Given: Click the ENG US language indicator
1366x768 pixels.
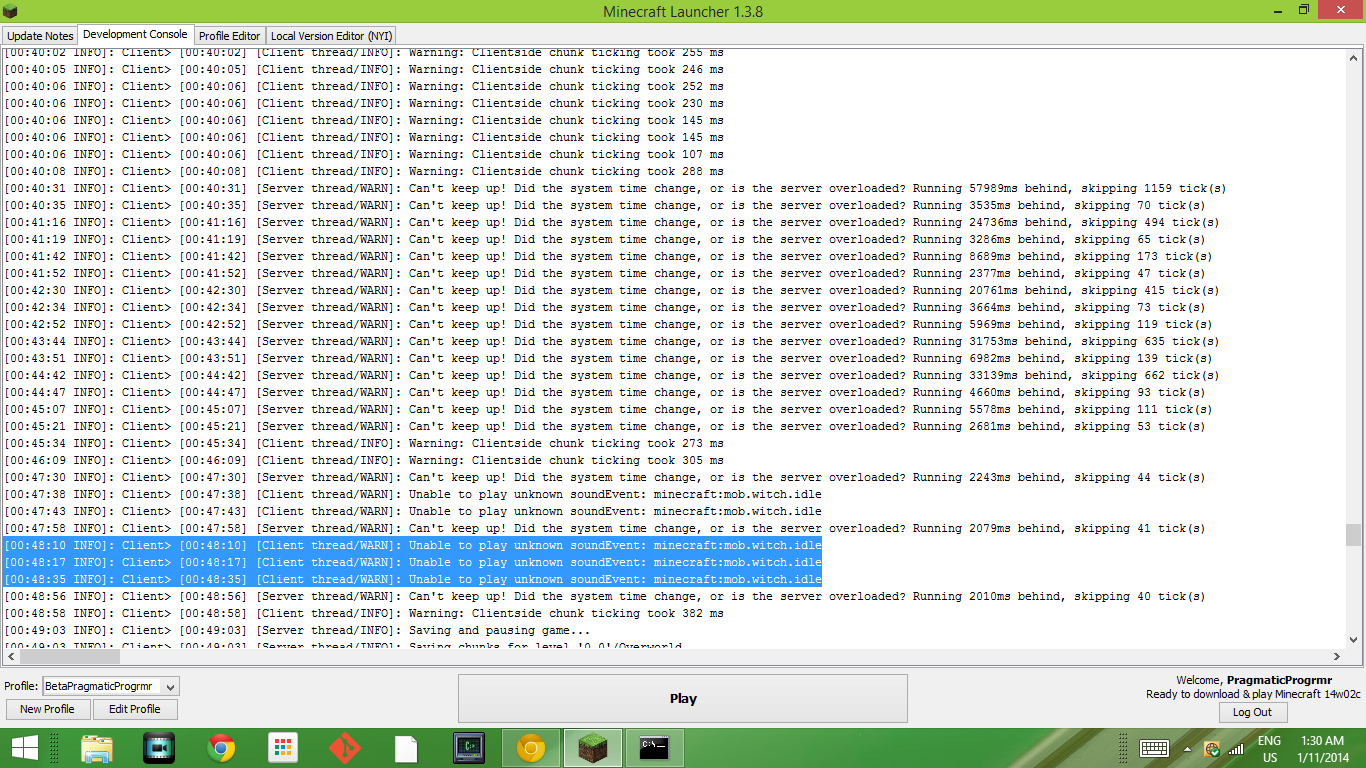Looking at the screenshot, I should tap(1269, 749).
